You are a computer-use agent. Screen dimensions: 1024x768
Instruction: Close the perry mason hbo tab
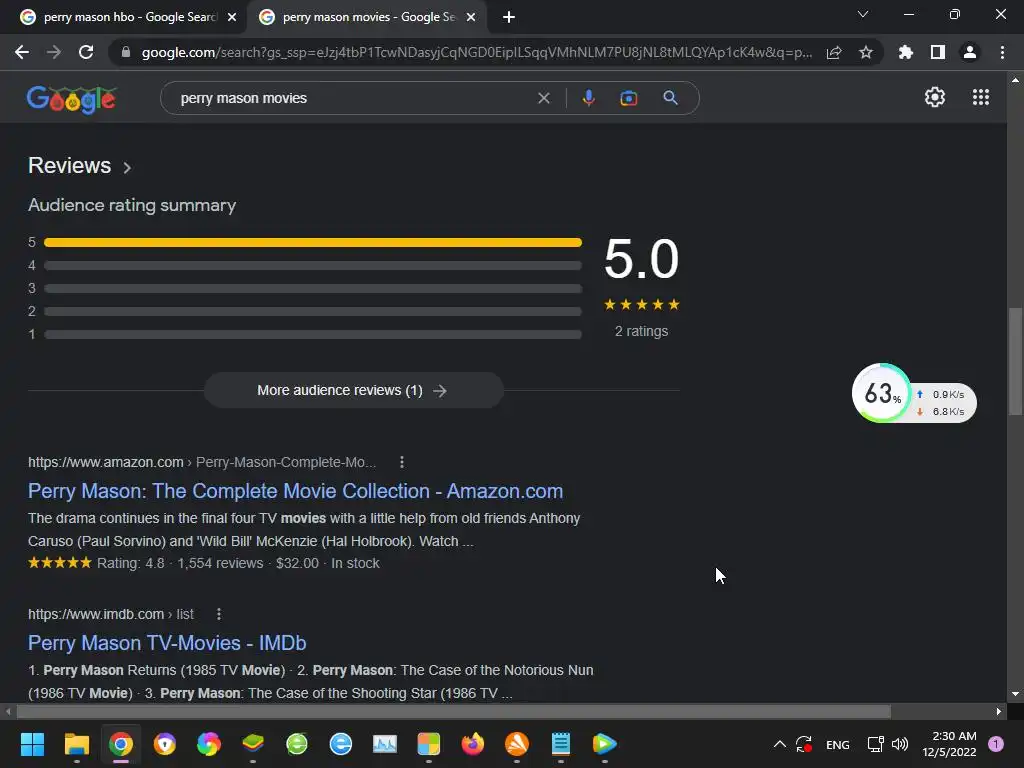[232, 17]
